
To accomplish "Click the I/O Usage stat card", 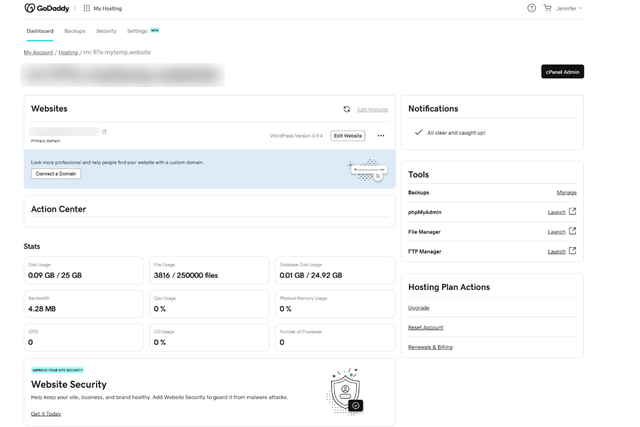I will coord(209,337).
